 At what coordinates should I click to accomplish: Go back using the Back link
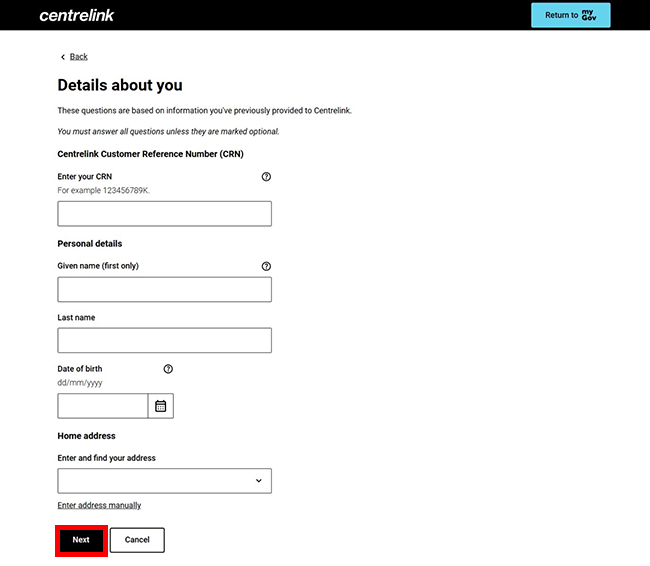coord(78,57)
